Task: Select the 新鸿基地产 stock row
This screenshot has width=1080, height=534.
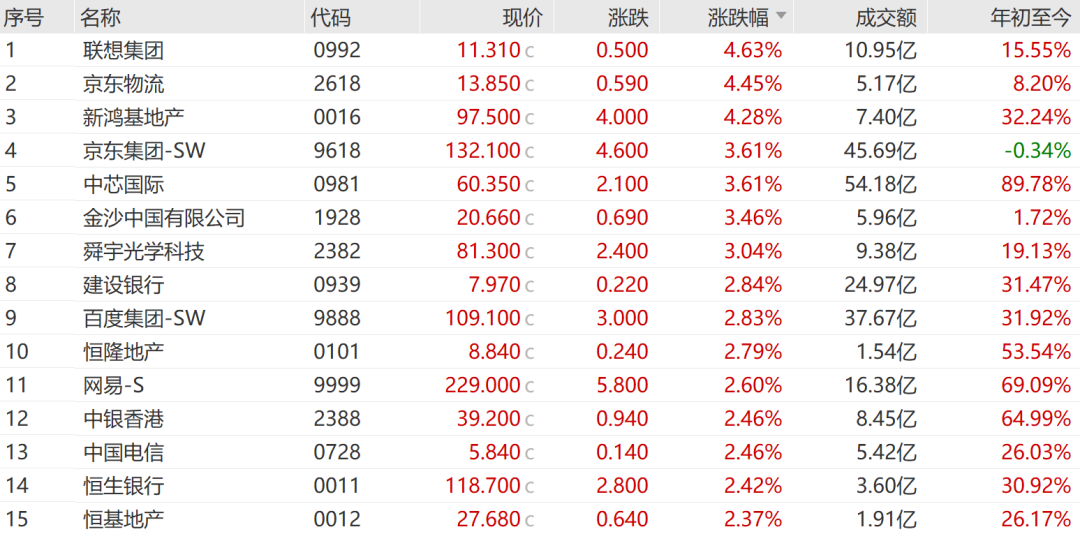Action: [x=133, y=117]
